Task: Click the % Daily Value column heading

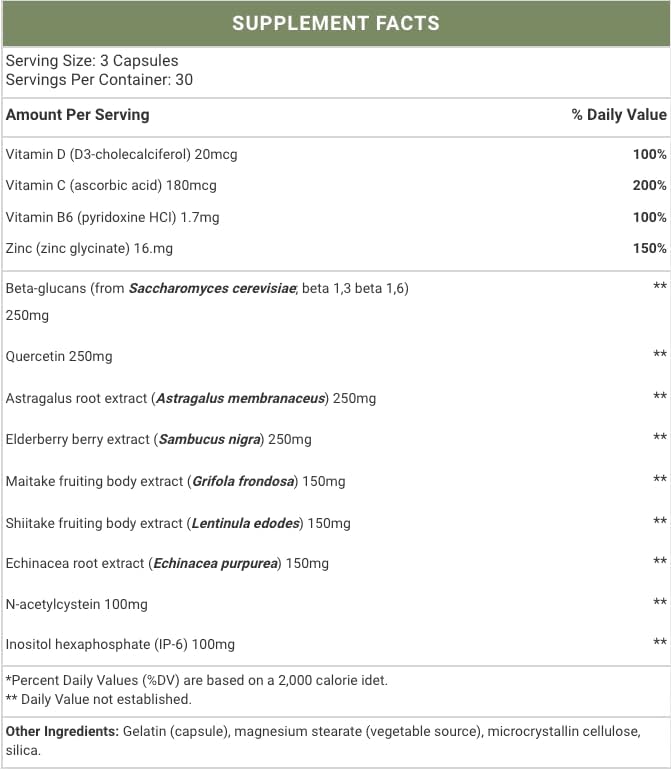Action: pyautogui.click(x=619, y=115)
